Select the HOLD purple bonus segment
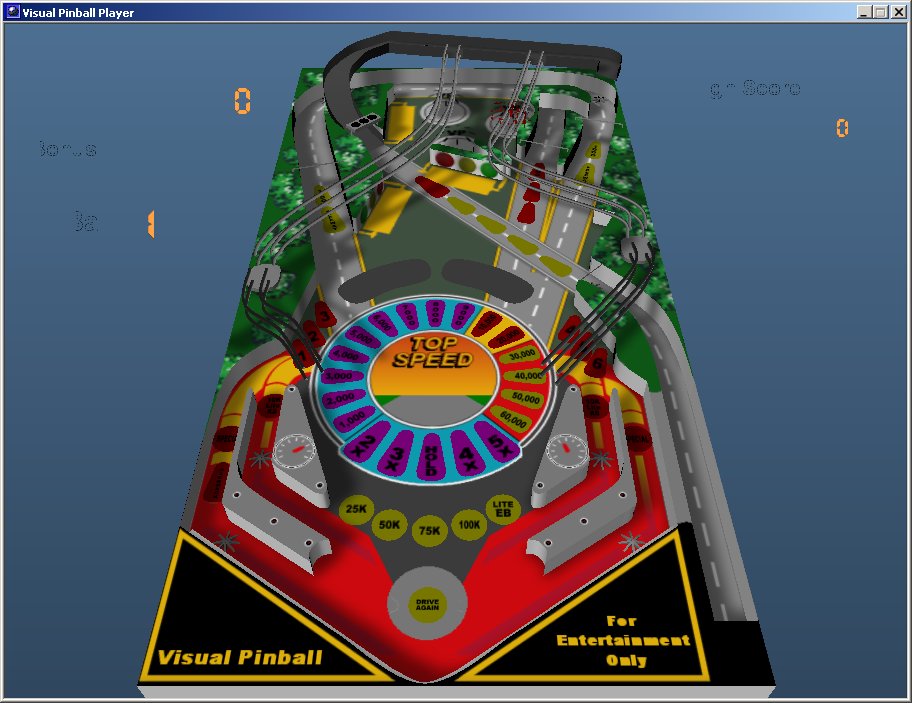This screenshot has height=703, width=912. click(431, 453)
